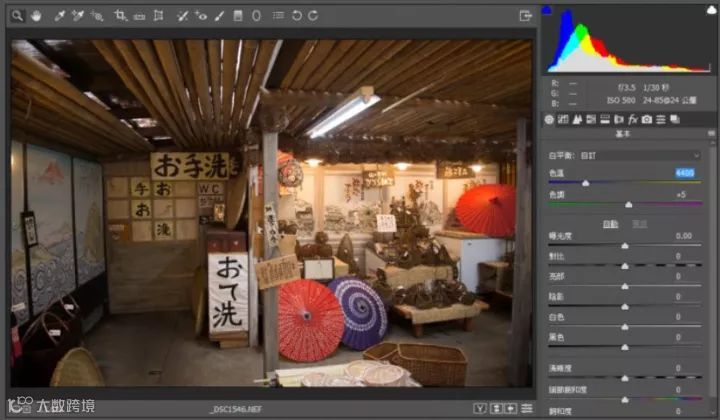Image resolution: width=720 pixels, height=420 pixels.
Task: Rotate image counterclockwise
Action: [x=297, y=16]
